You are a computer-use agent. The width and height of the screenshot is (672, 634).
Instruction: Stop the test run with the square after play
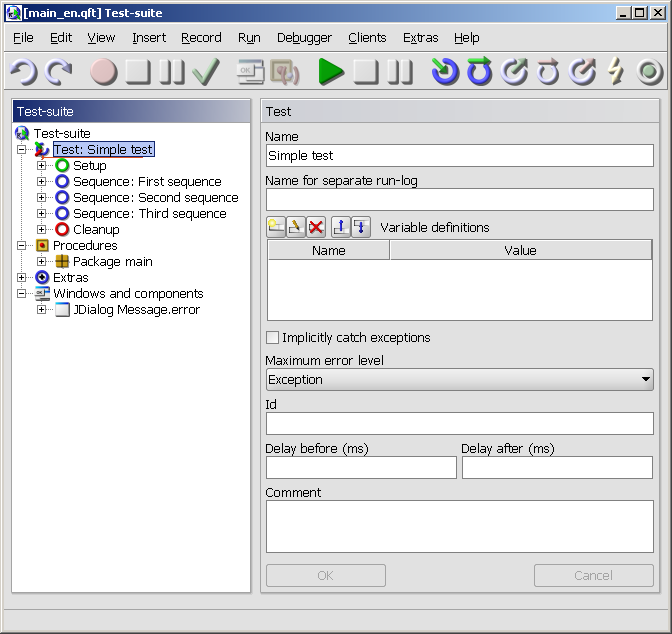tap(366, 71)
